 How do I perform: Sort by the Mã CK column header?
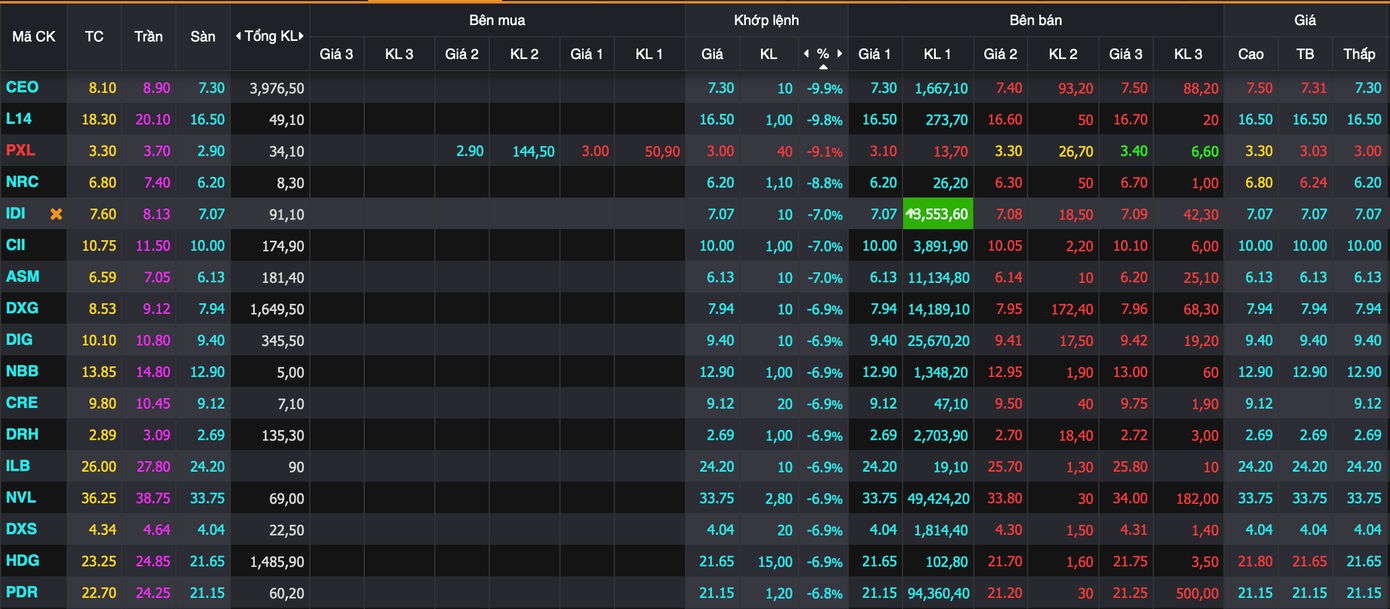pos(33,36)
